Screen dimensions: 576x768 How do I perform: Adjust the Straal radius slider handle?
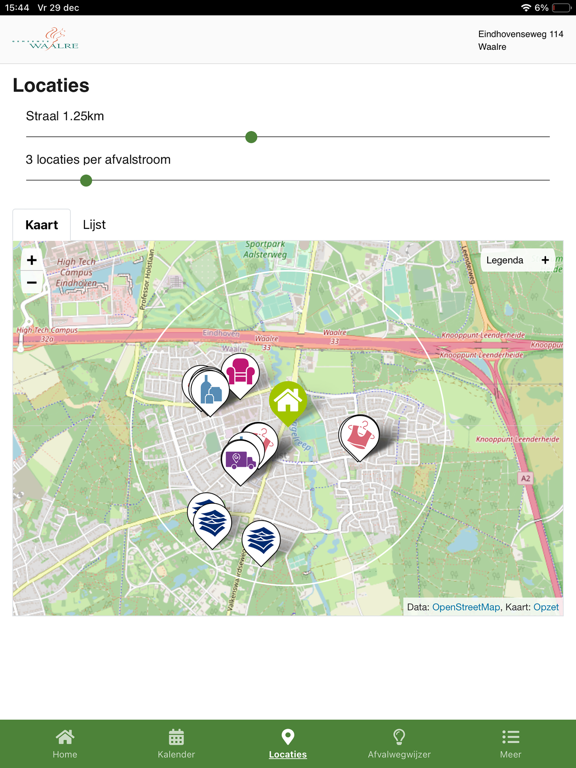pyautogui.click(x=251, y=137)
